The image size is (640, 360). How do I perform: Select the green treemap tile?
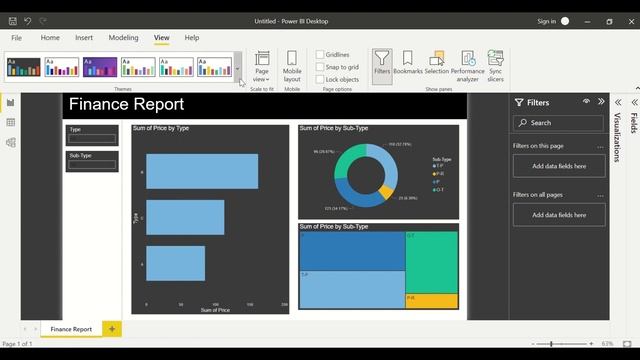(x=431, y=262)
